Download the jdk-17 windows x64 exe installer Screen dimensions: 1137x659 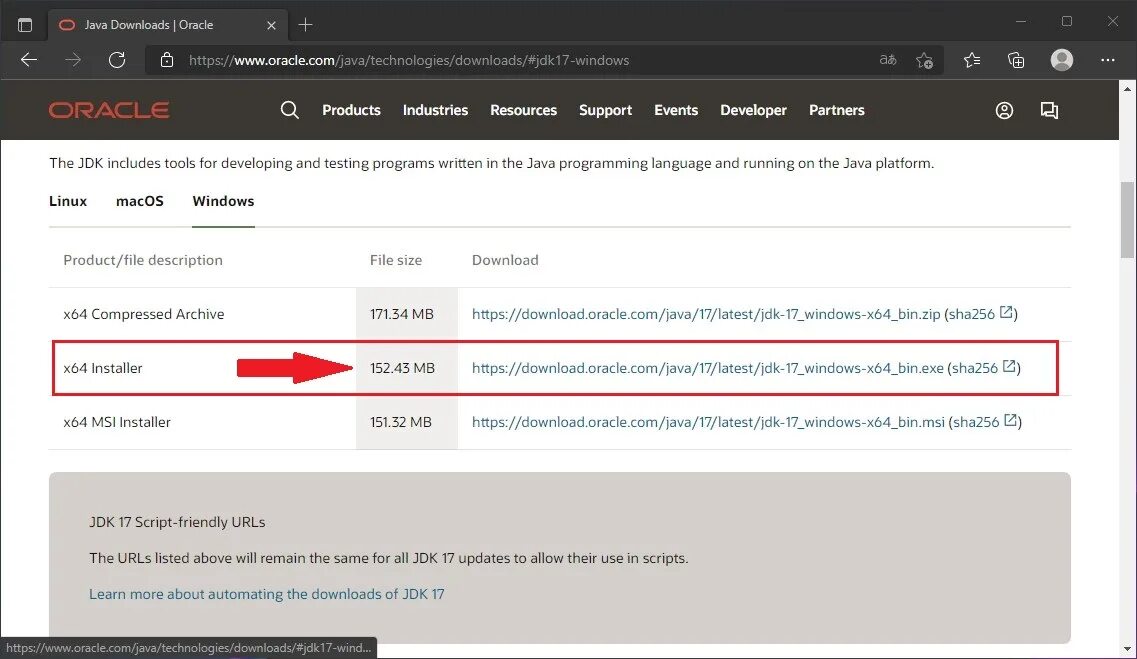(708, 368)
